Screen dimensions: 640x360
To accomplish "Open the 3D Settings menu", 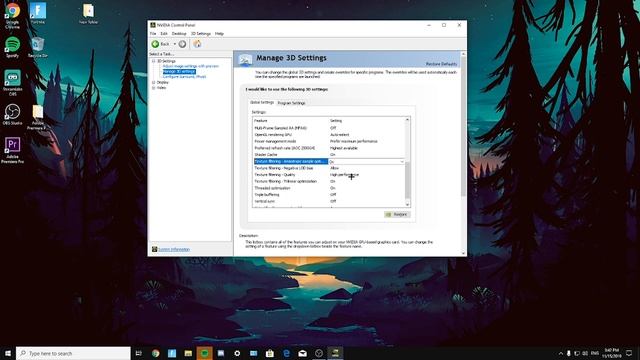I will (x=201, y=33).
